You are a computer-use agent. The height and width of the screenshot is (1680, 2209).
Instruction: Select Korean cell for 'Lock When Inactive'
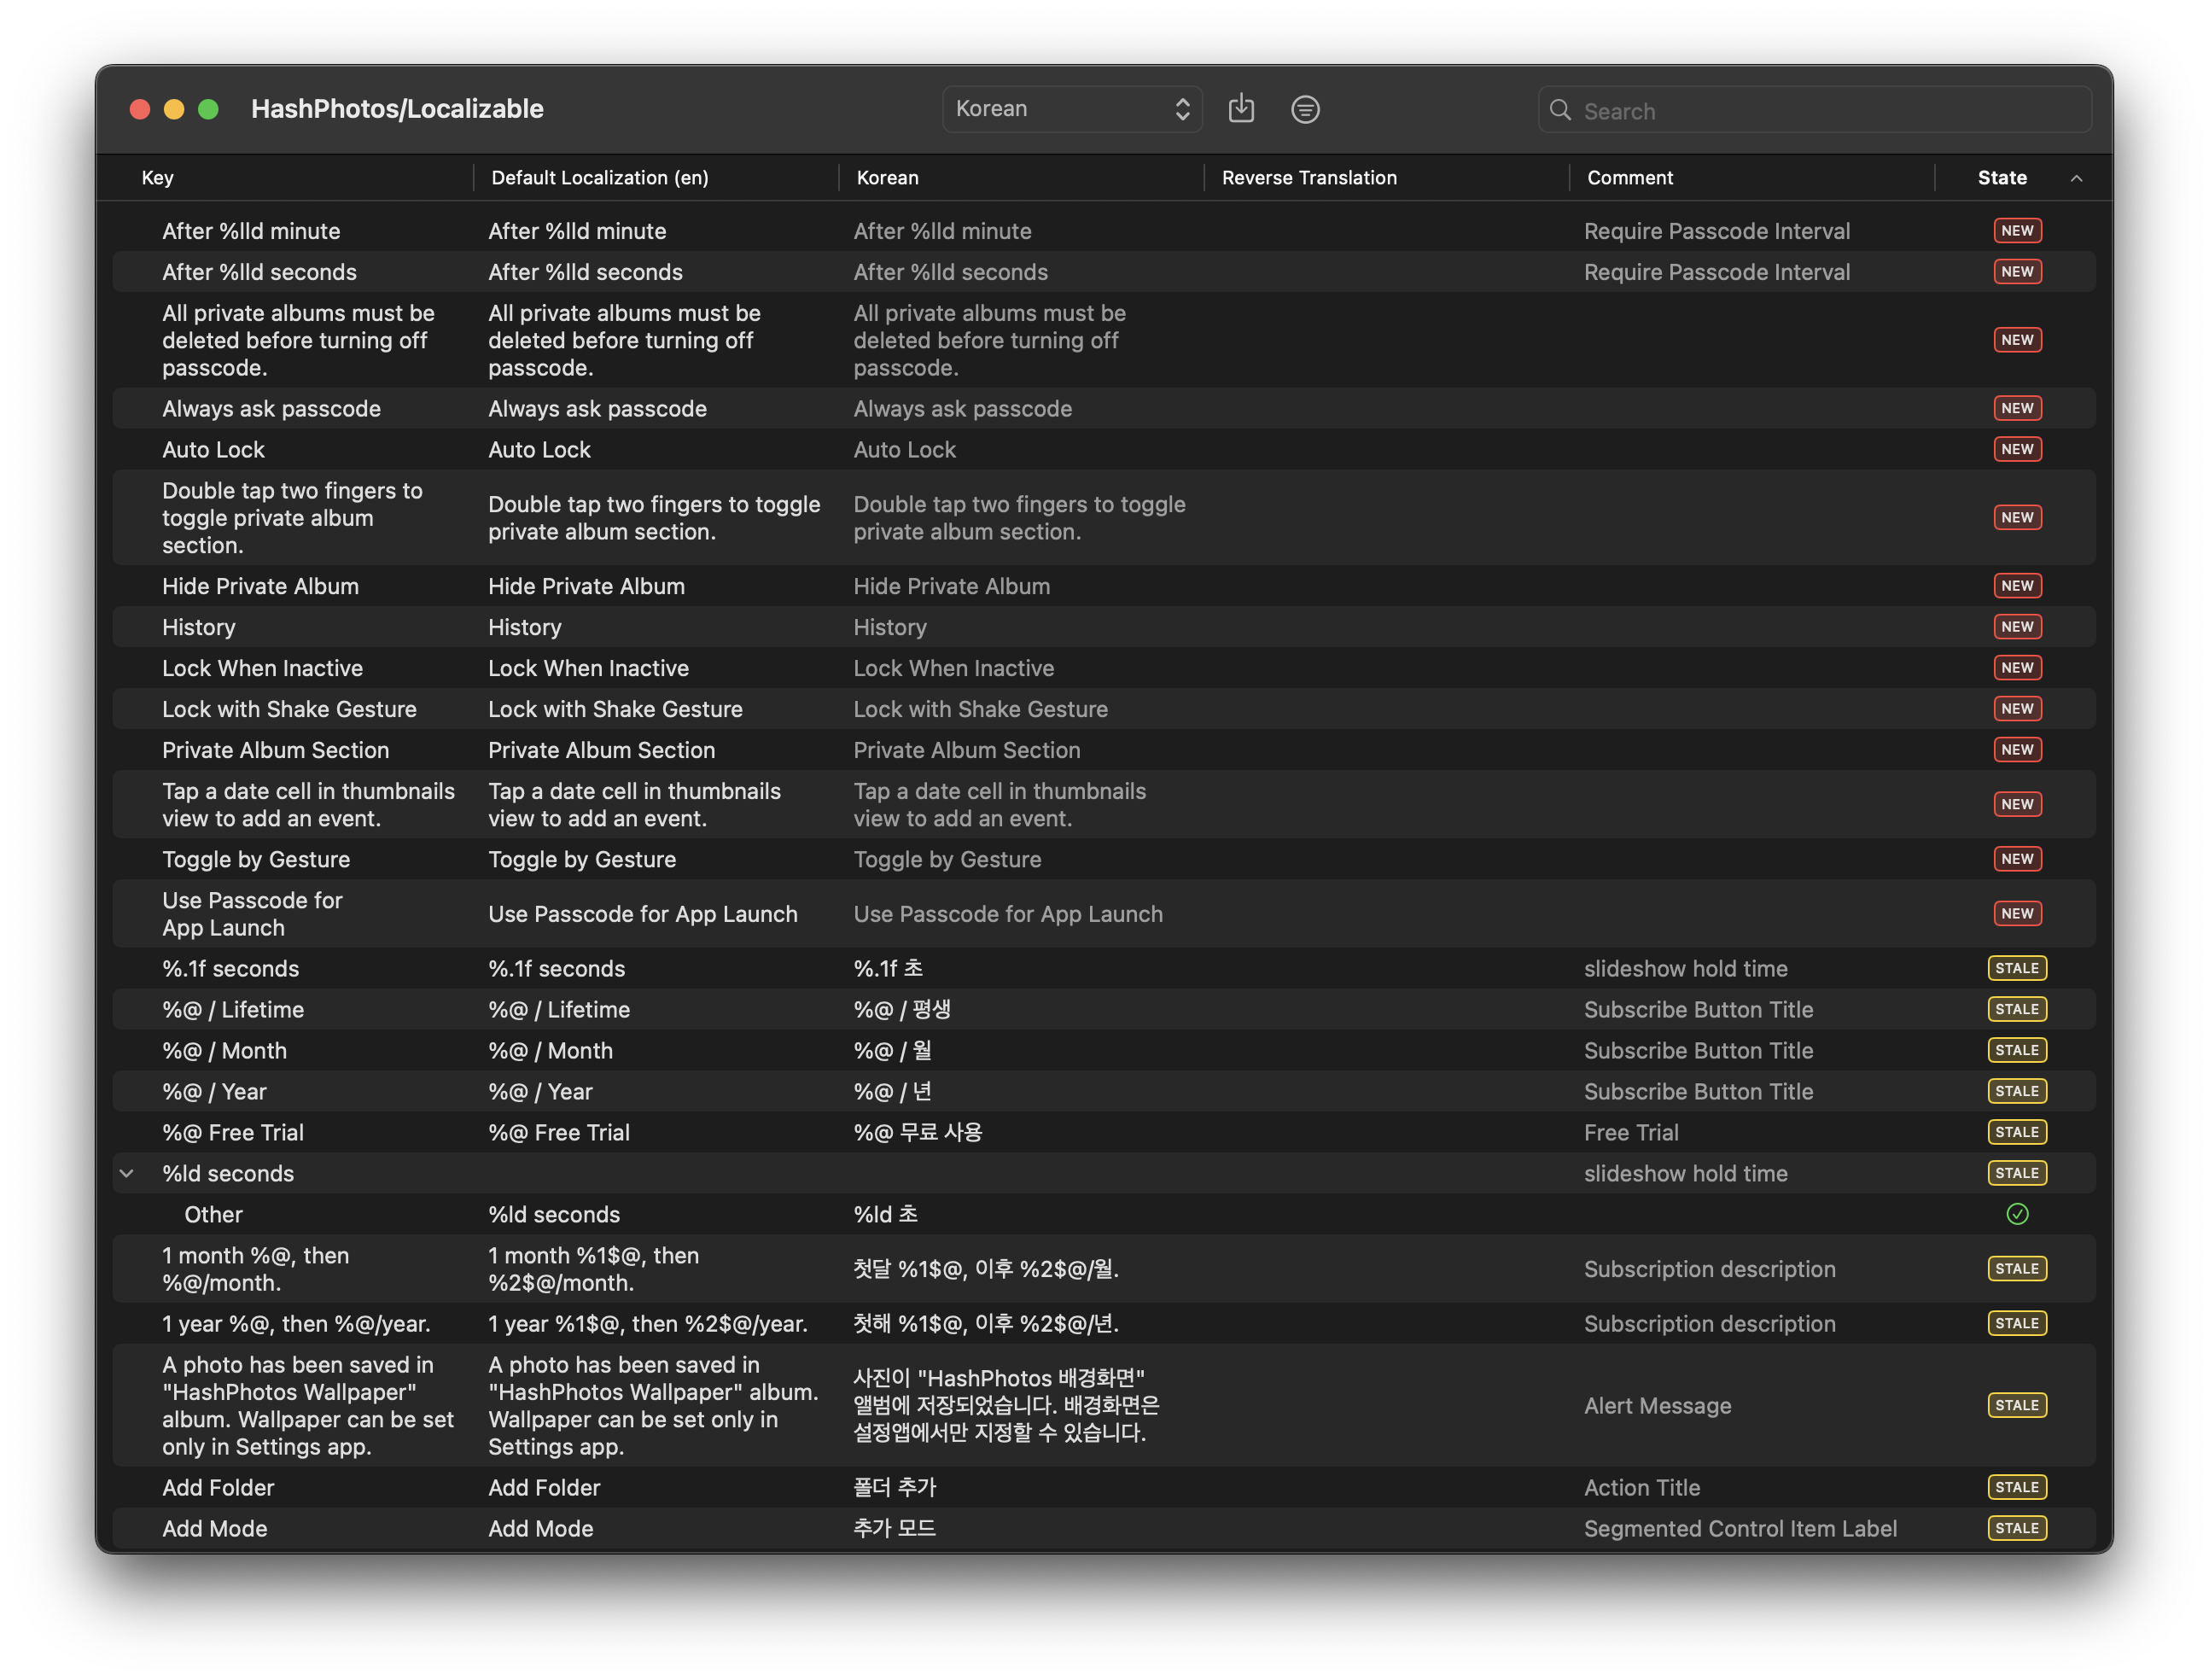(x=953, y=668)
